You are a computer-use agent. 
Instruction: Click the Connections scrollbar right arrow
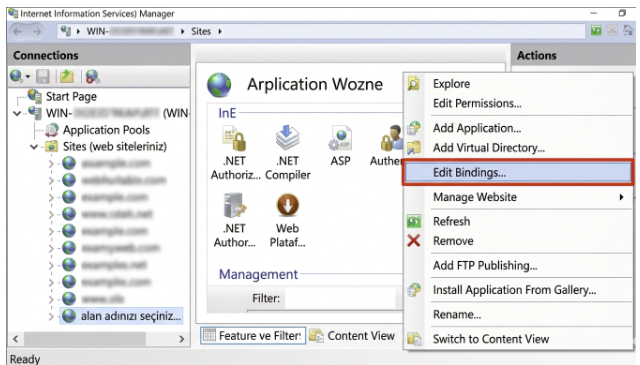pyautogui.click(x=182, y=339)
